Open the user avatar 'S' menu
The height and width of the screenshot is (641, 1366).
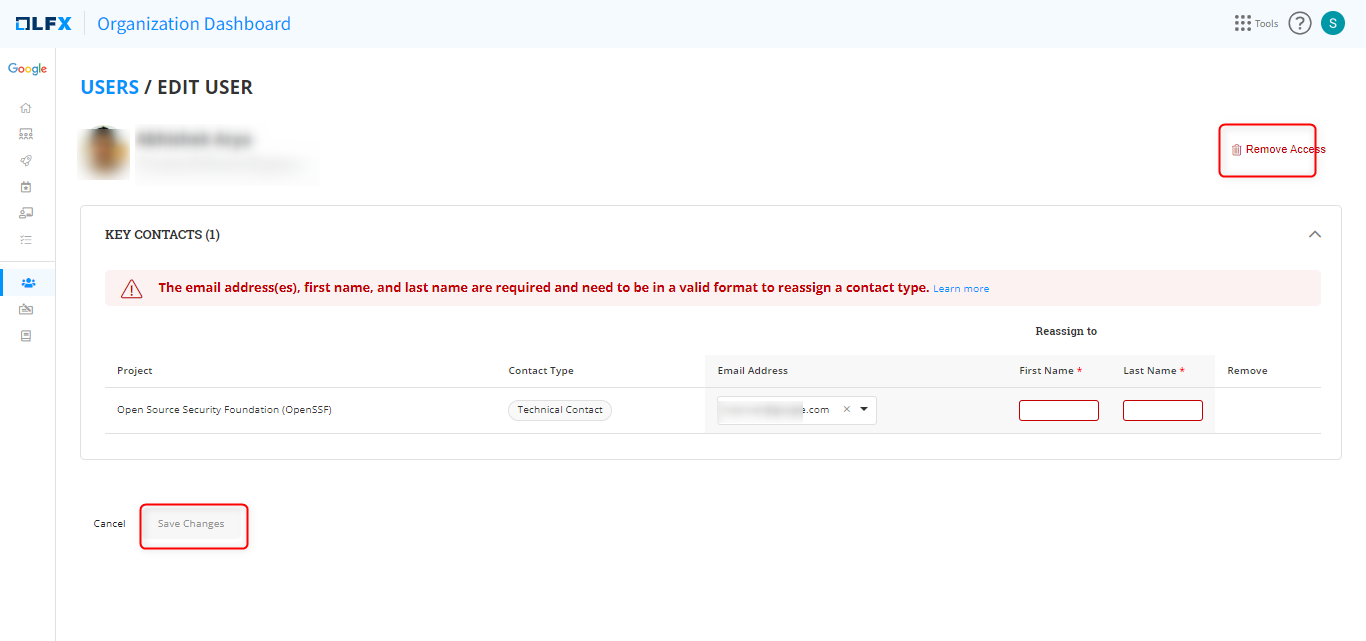pos(1332,23)
